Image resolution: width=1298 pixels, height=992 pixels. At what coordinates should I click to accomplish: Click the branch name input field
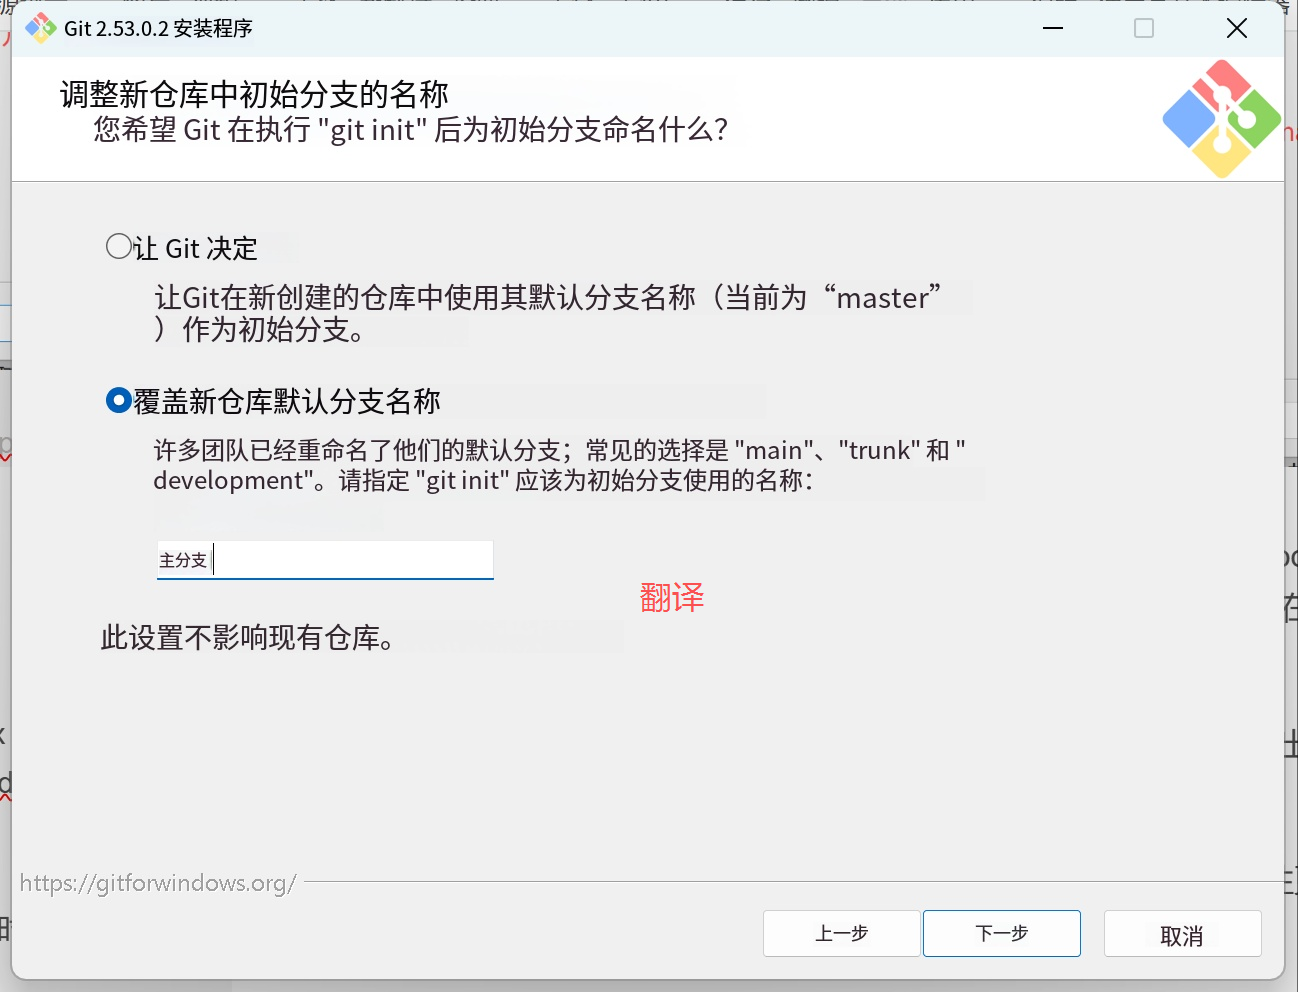(325, 560)
